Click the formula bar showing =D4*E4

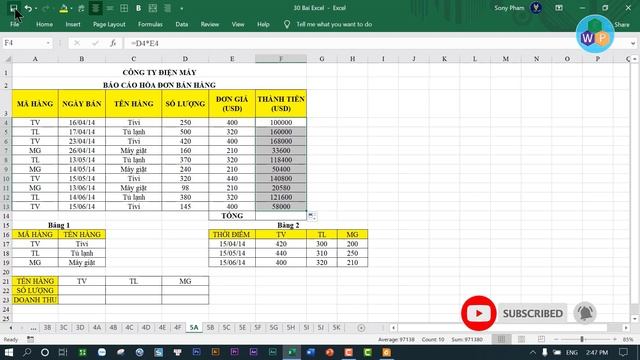pyautogui.click(x=376, y=43)
